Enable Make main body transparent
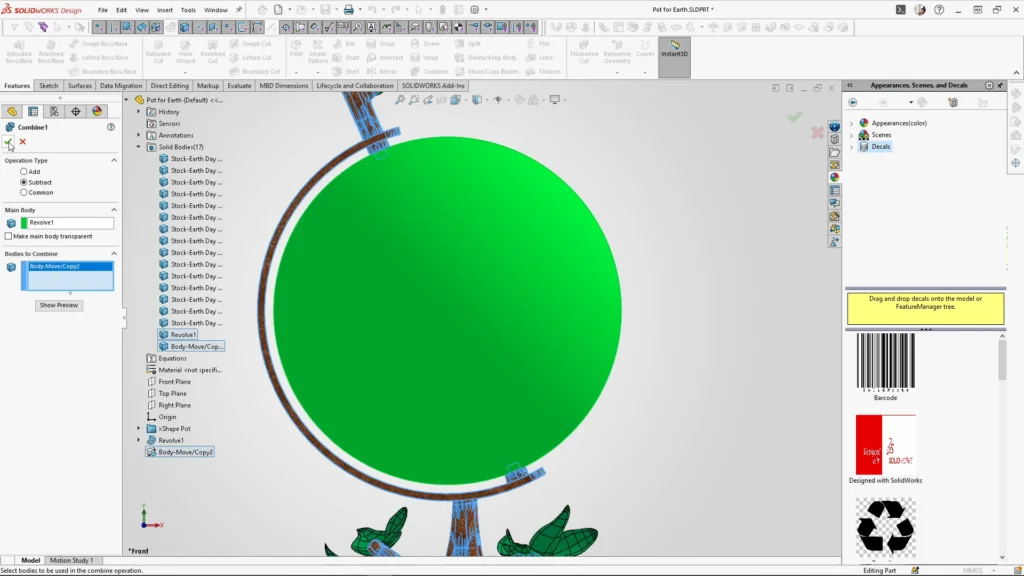This screenshot has height=576, width=1024. (8, 236)
